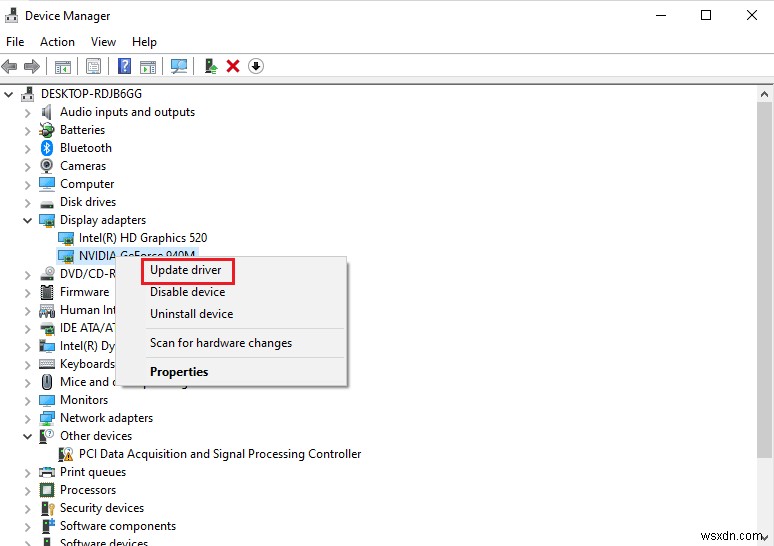This screenshot has width=774, height=546.
Task: Click the Keyboards category icon
Action: (x=47, y=364)
